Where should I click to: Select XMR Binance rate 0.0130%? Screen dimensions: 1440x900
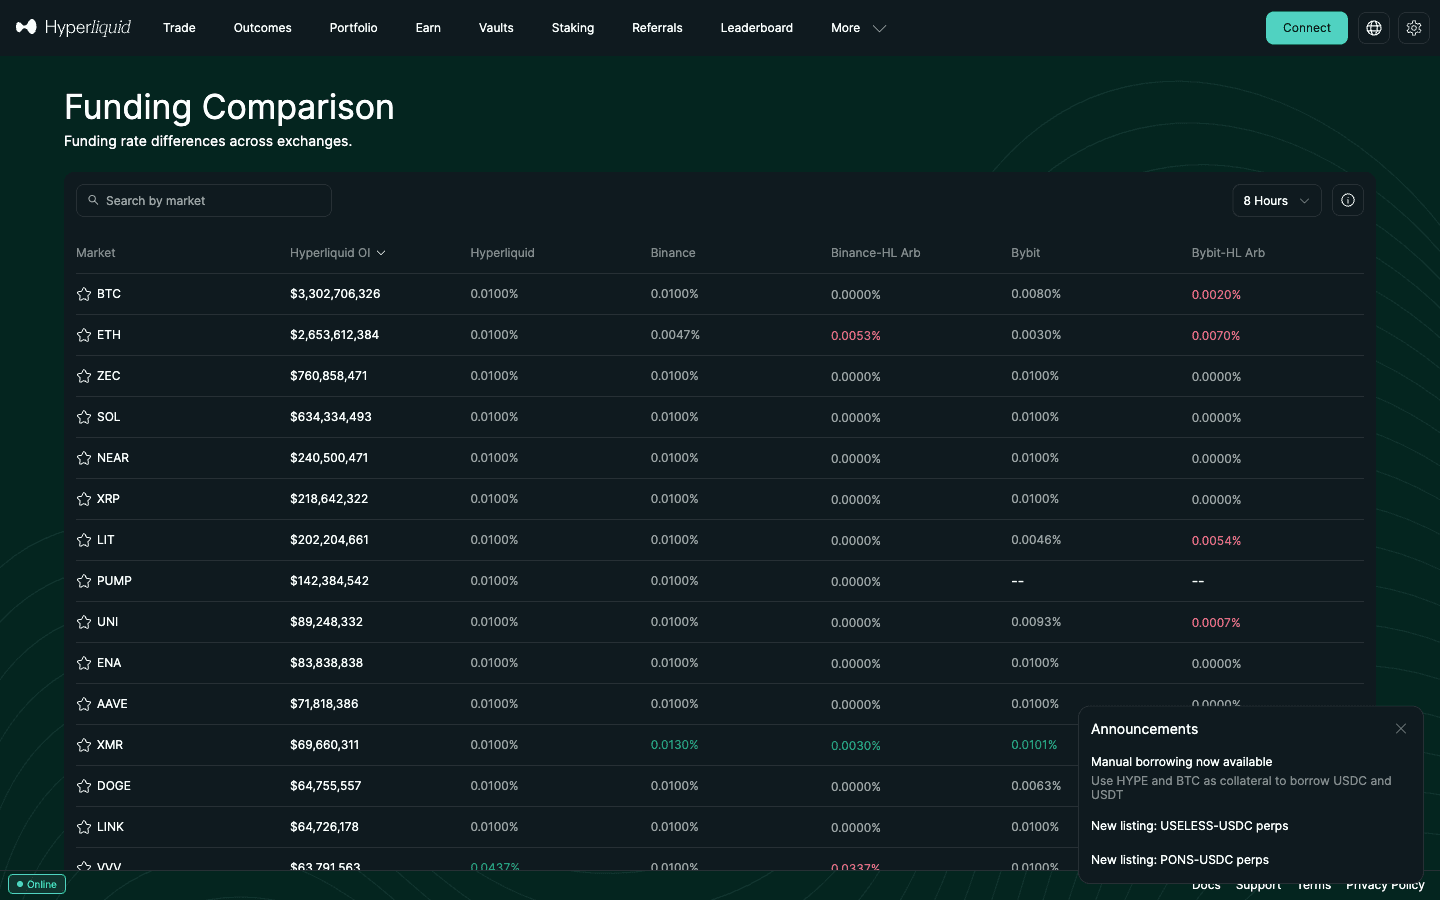(675, 745)
